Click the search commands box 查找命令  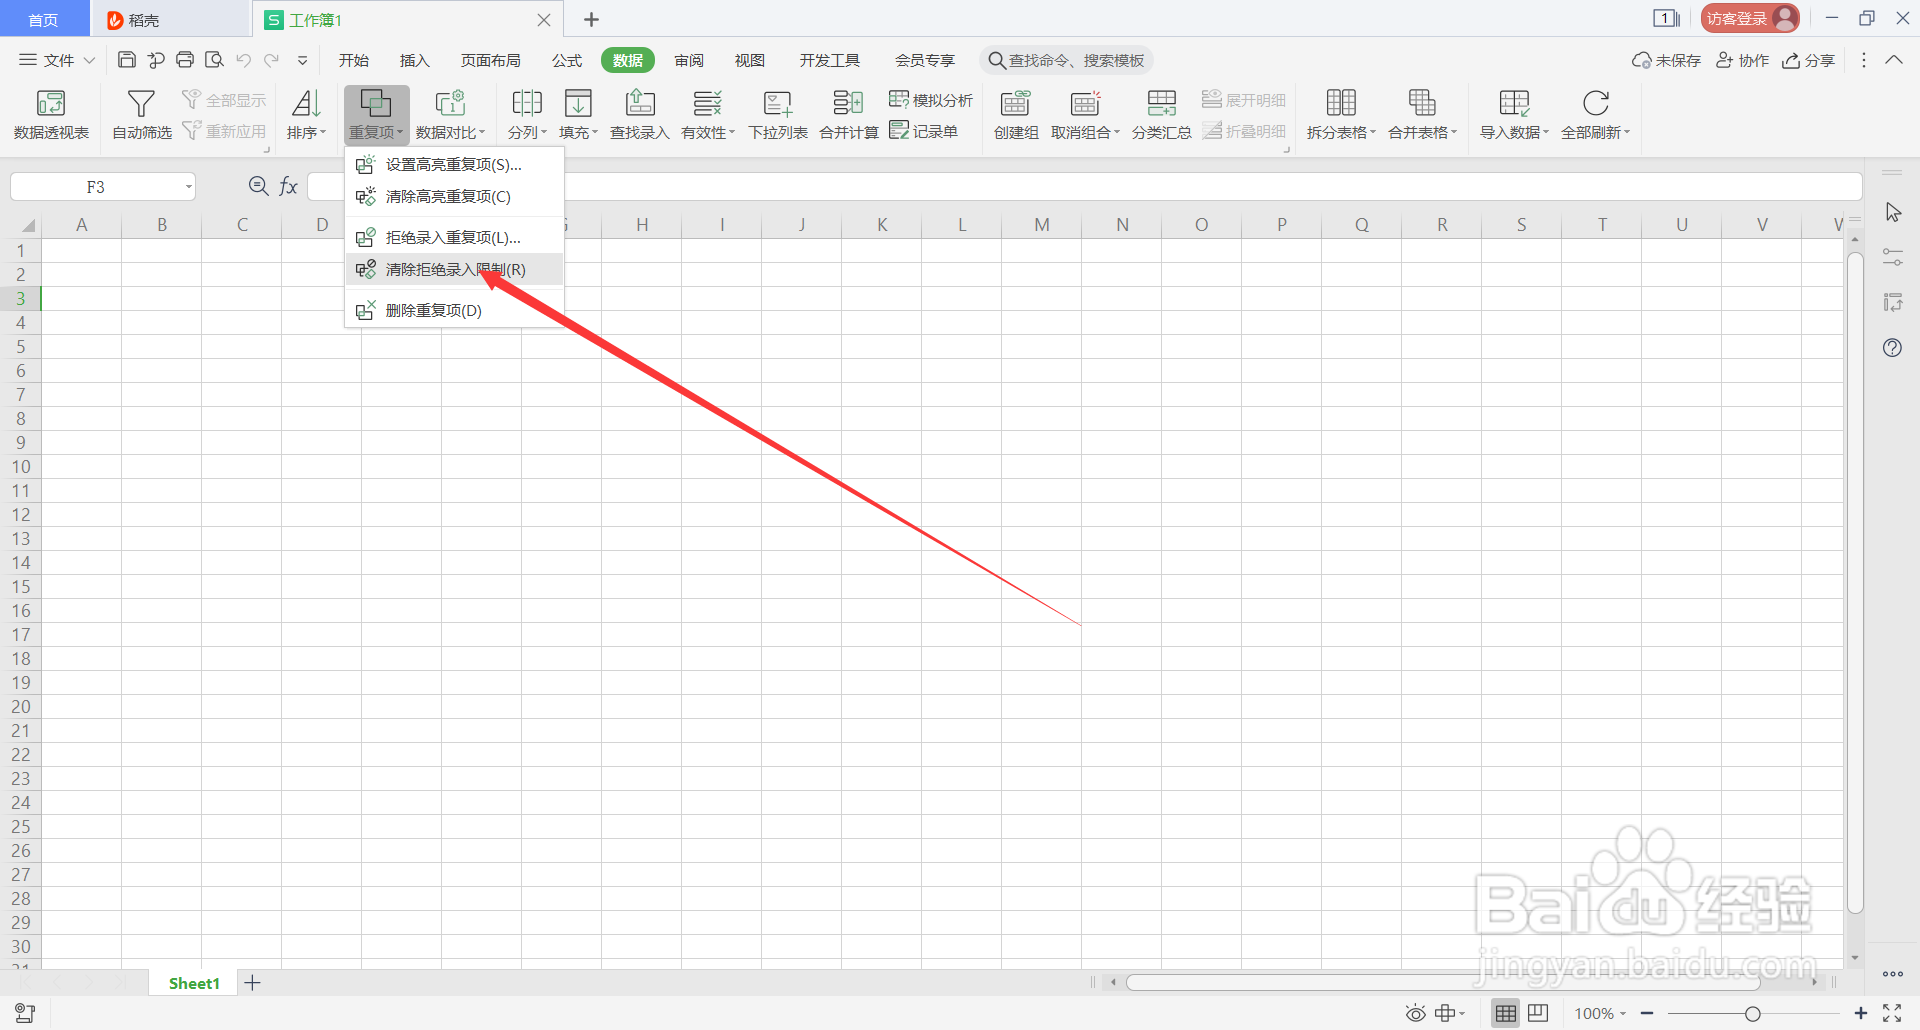[1067, 60]
